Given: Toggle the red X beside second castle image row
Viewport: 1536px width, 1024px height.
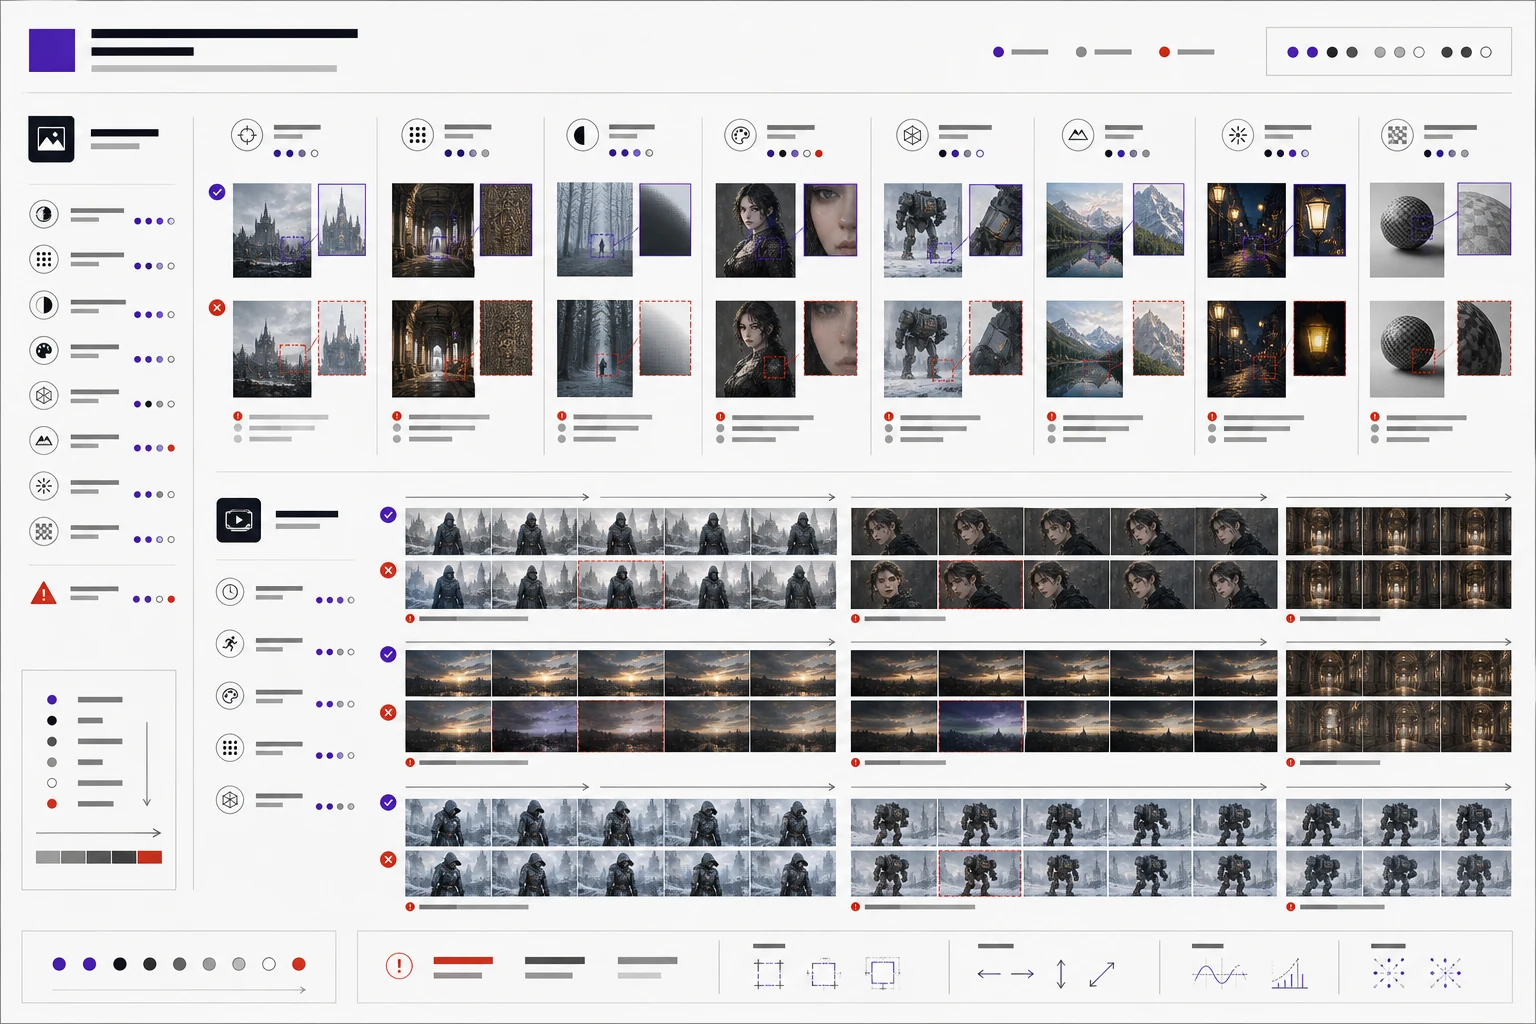Looking at the screenshot, I should [x=217, y=308].
